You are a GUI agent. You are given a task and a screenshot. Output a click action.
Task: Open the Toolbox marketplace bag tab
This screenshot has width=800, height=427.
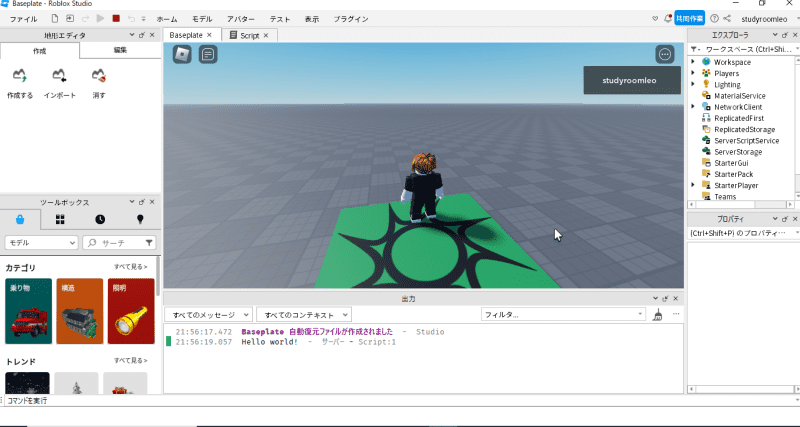click(x=20, y=219)
